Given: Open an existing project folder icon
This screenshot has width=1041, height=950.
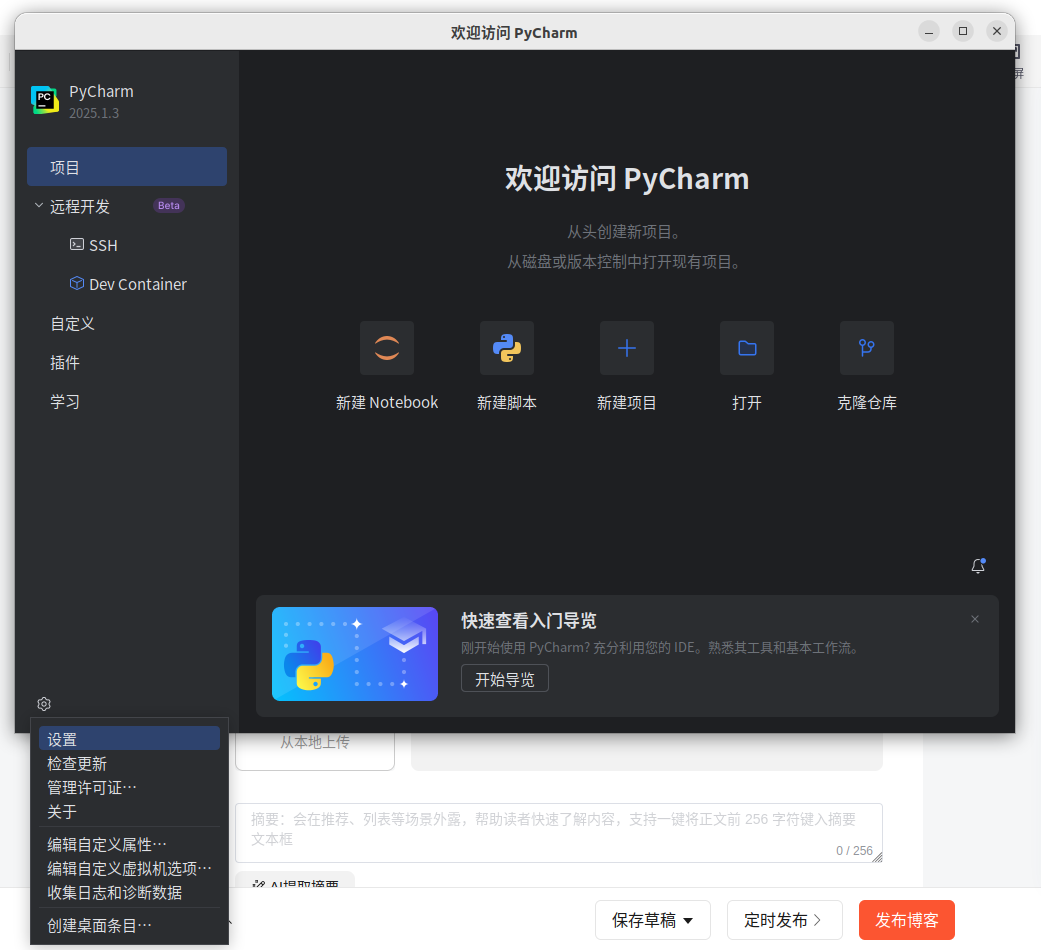Looking at the screenshot, I should point(747,348).
